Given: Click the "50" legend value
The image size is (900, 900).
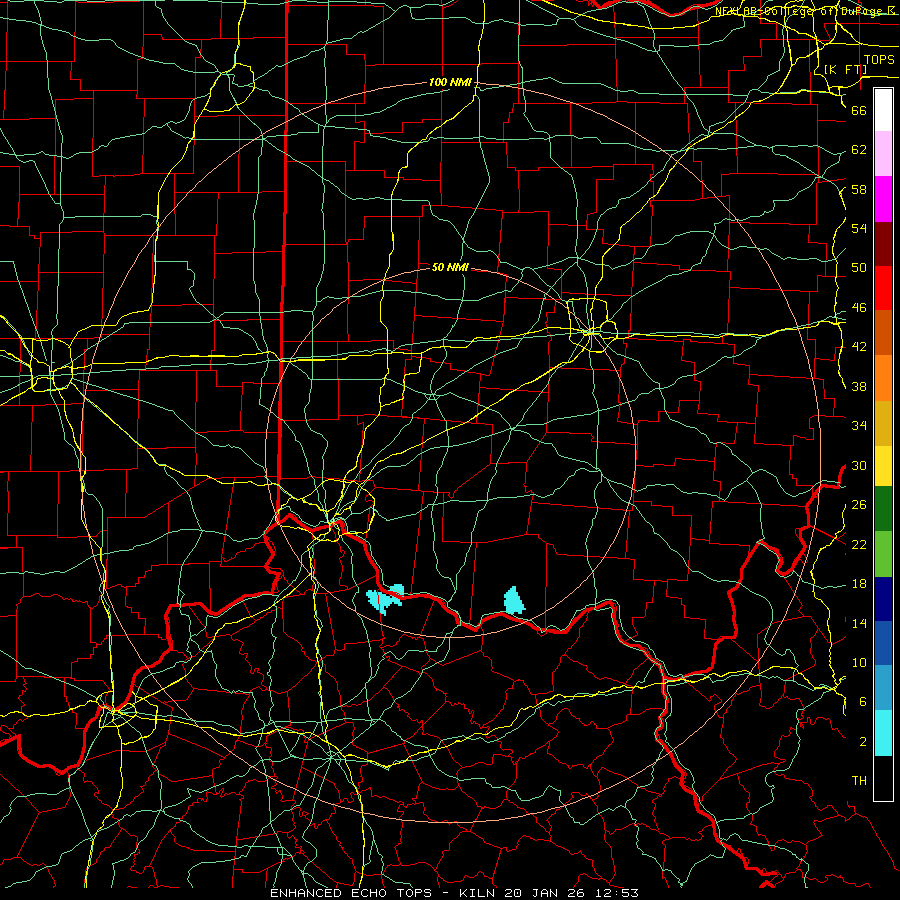Looking at the screenshot, I should click(x=859, y=268).
